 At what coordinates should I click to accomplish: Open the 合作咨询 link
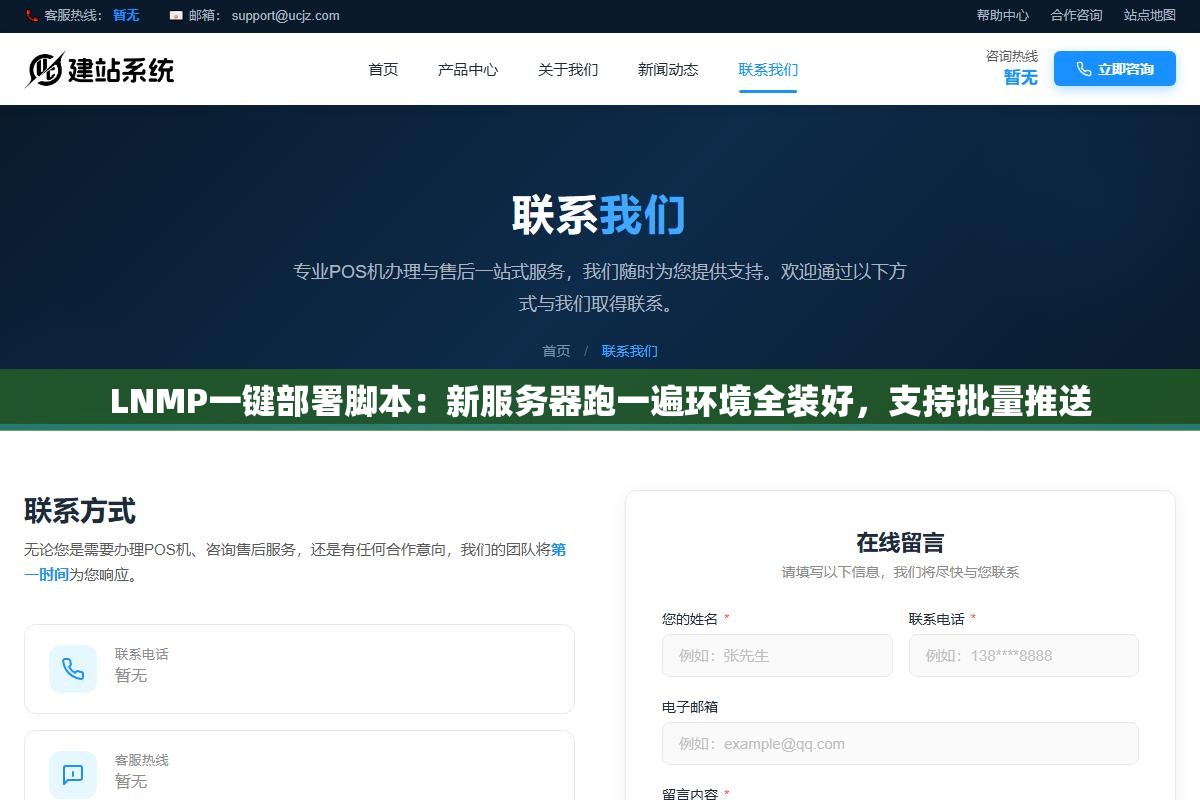[x=1076, y=15]
